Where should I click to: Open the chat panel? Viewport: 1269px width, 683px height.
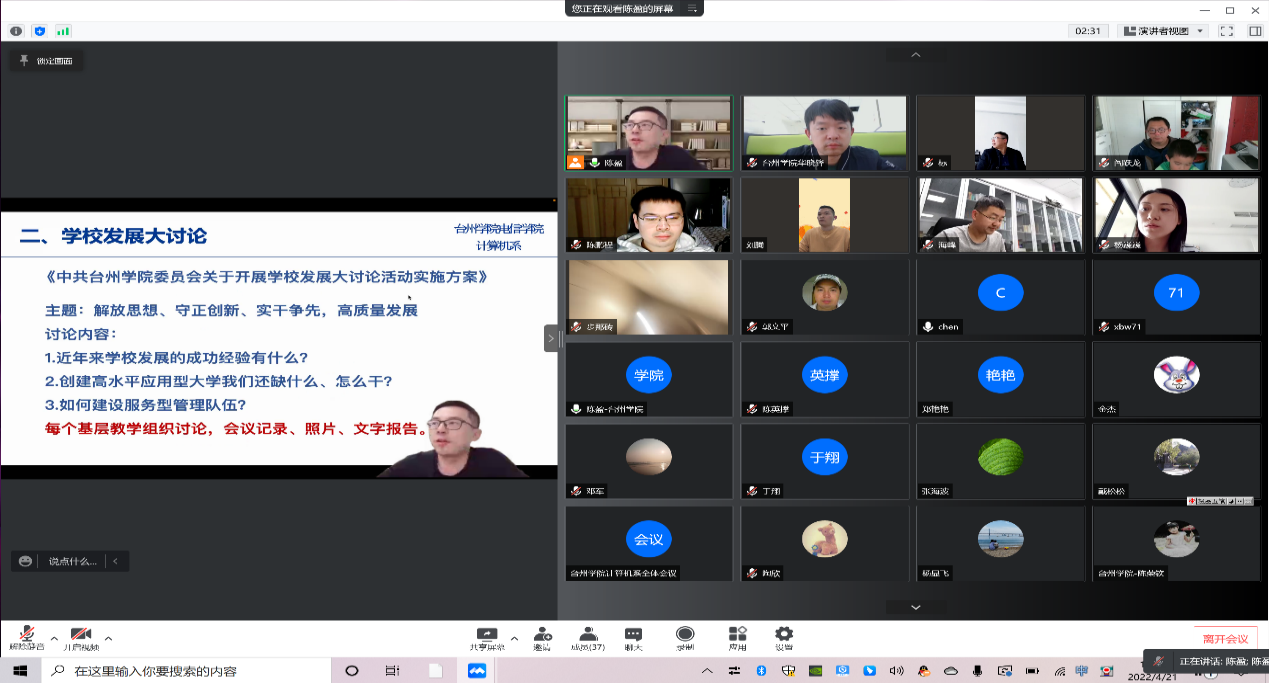pos(633,637)
